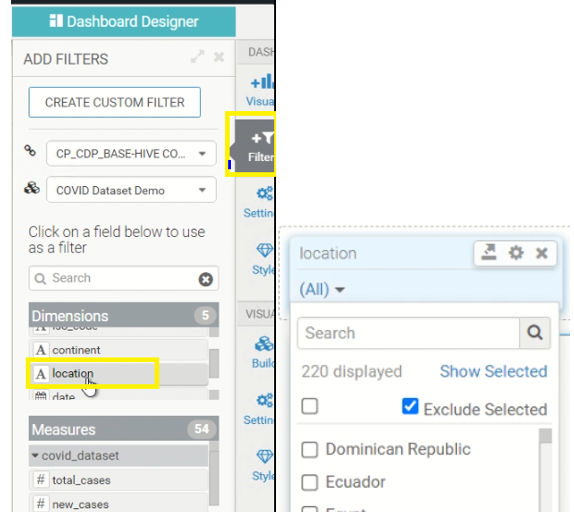Toggle the select-all checkbox
This screenshot has width=574, height=528.
point(309,406)
